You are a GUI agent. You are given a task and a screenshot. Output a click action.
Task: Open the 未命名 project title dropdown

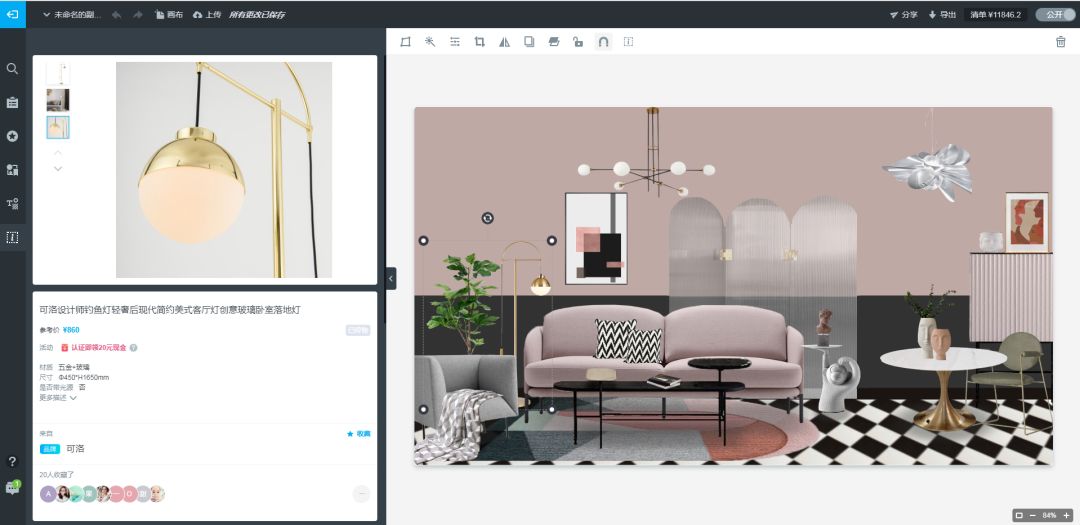[72, 14]
